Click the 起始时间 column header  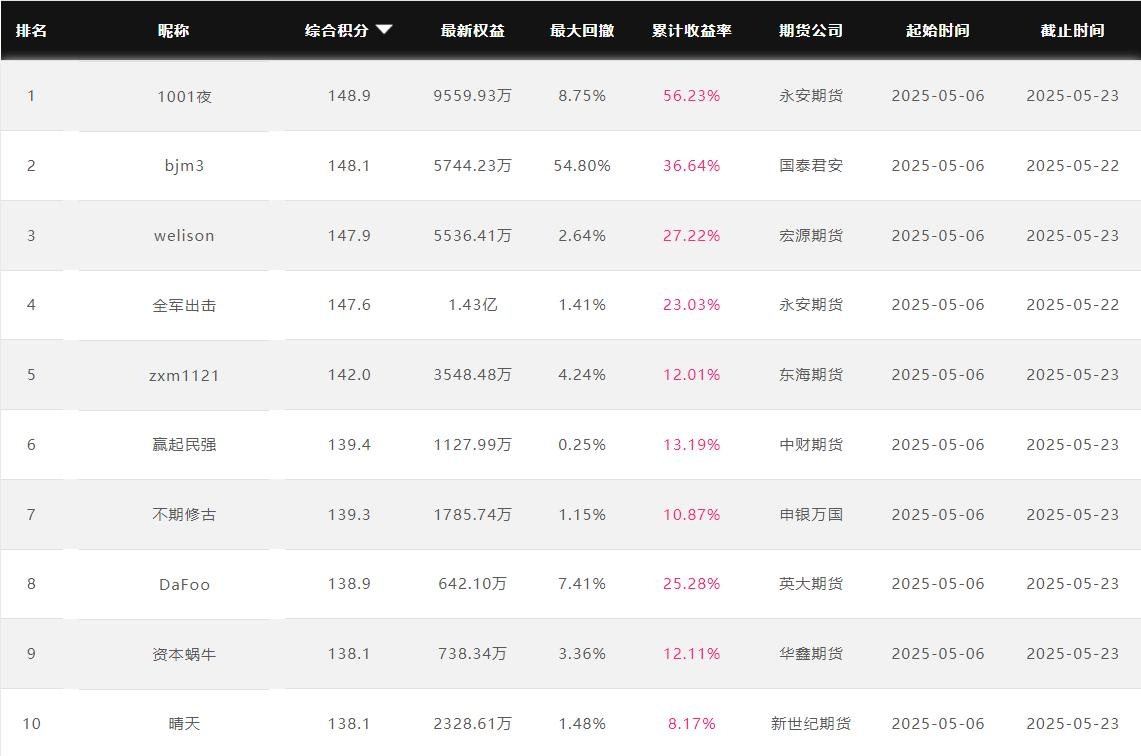pos(938,31)
